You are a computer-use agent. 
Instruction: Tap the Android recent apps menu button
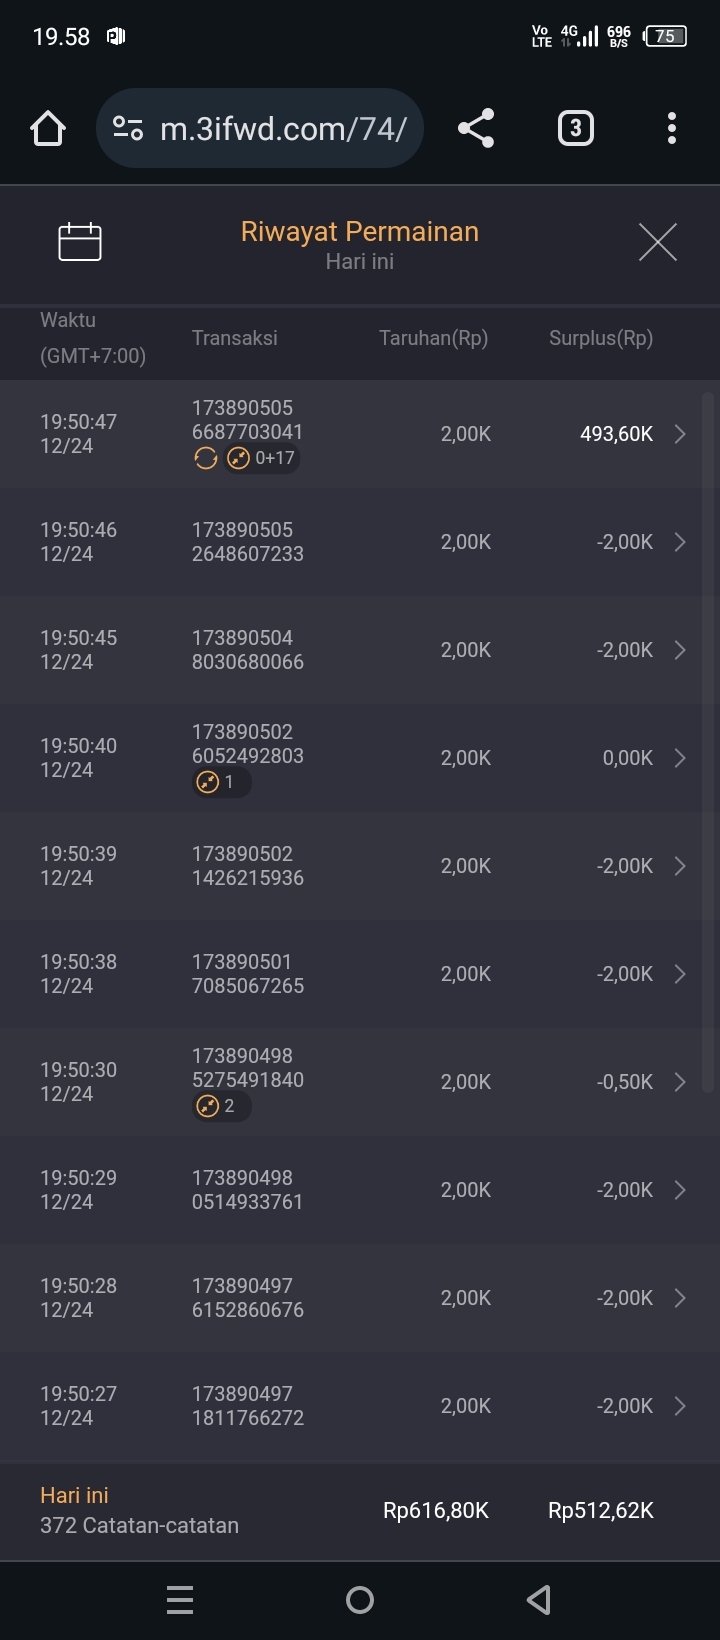[x=180, y=1600]
